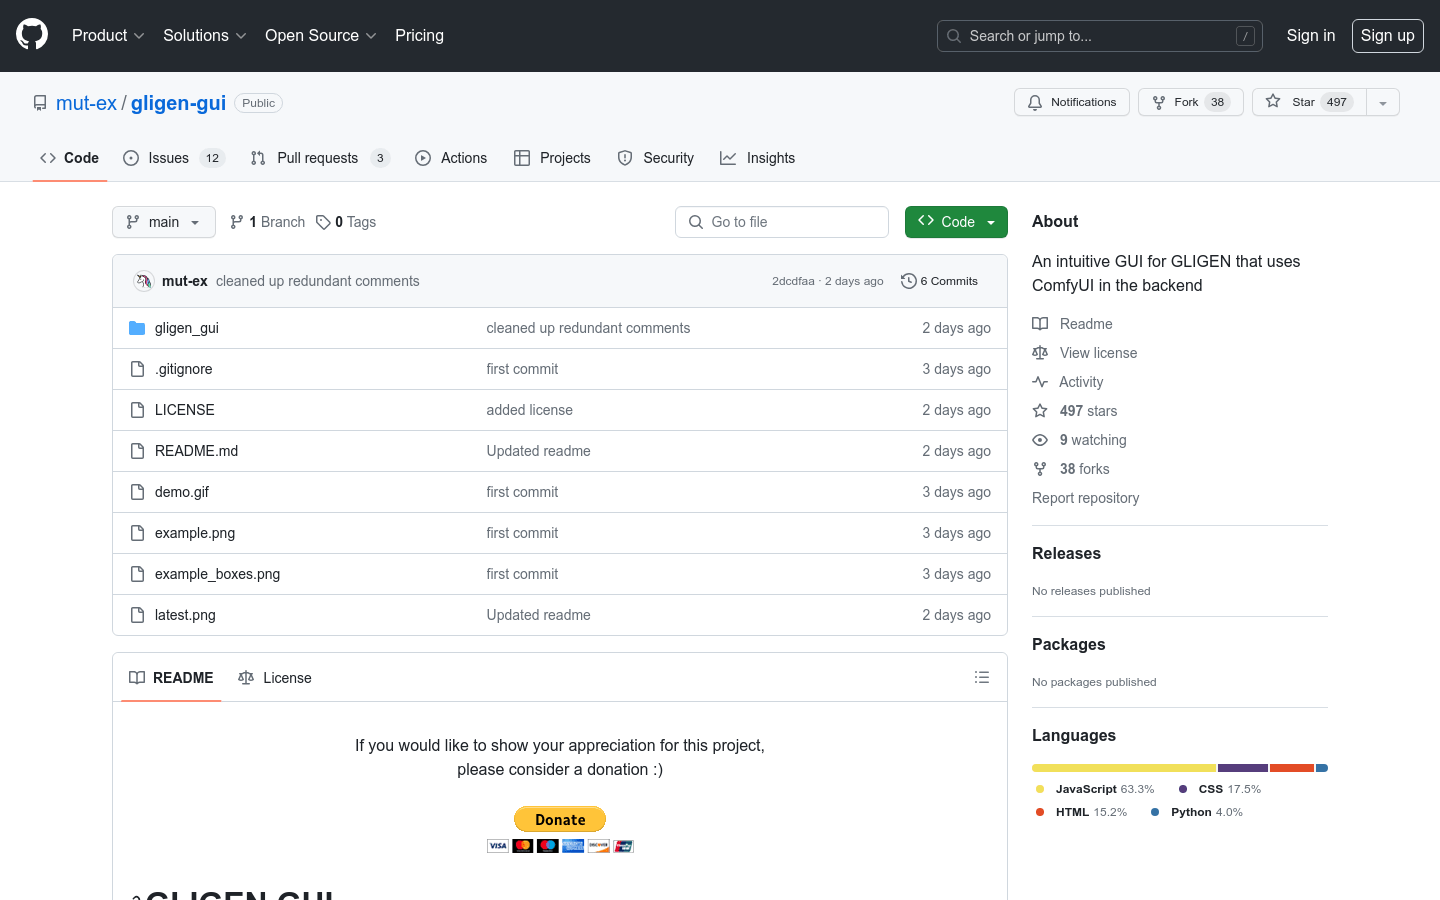This screenshot has width=1440, height=900.
Task: Open Python 4.0% language link
Action: [x=1196, y=812]
